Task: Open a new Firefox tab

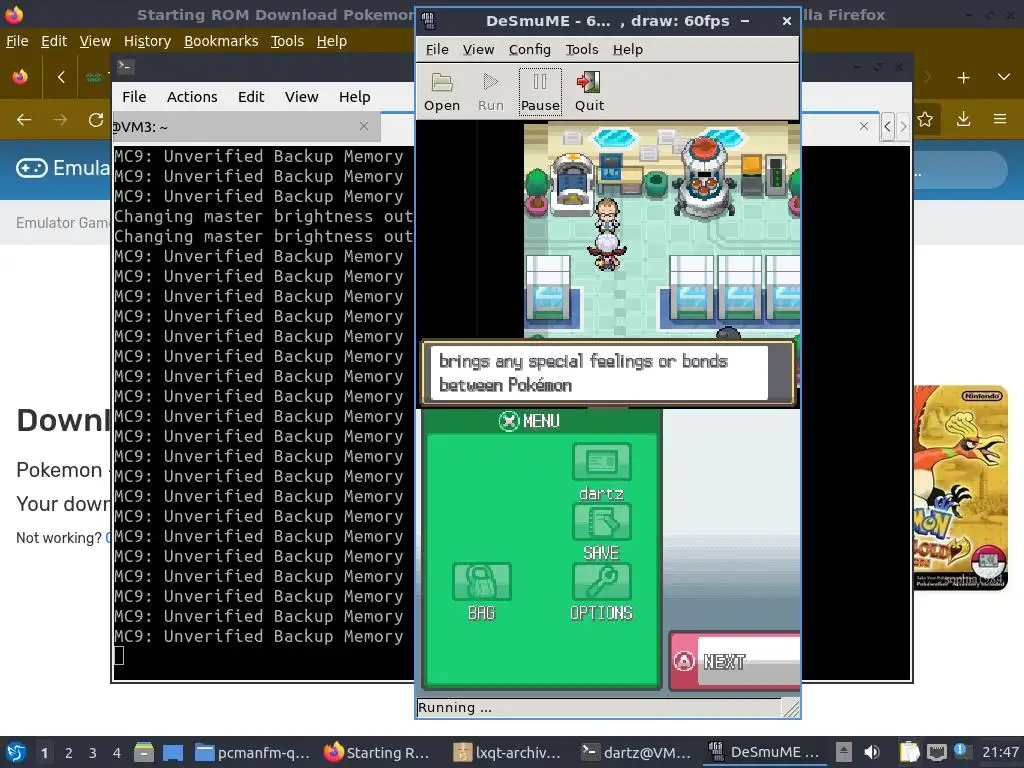Action: 963,78
